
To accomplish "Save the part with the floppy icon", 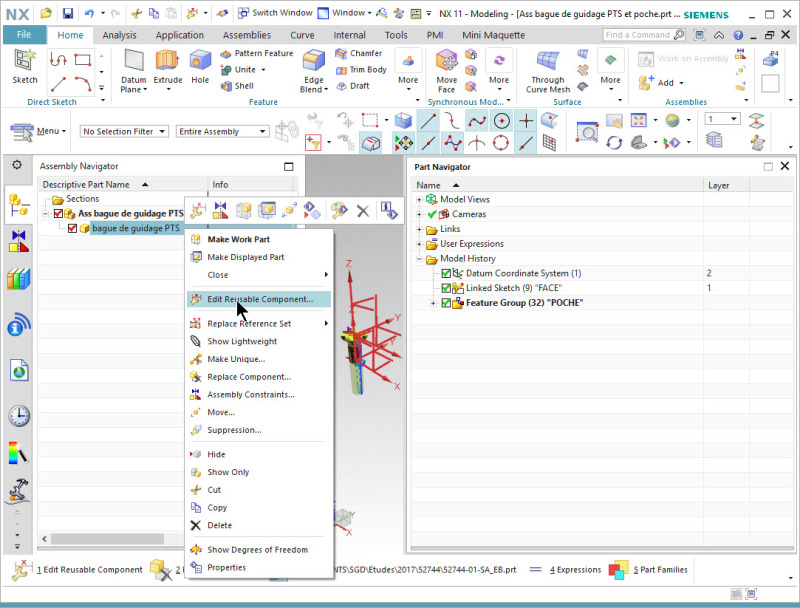I will click(67, 13).
